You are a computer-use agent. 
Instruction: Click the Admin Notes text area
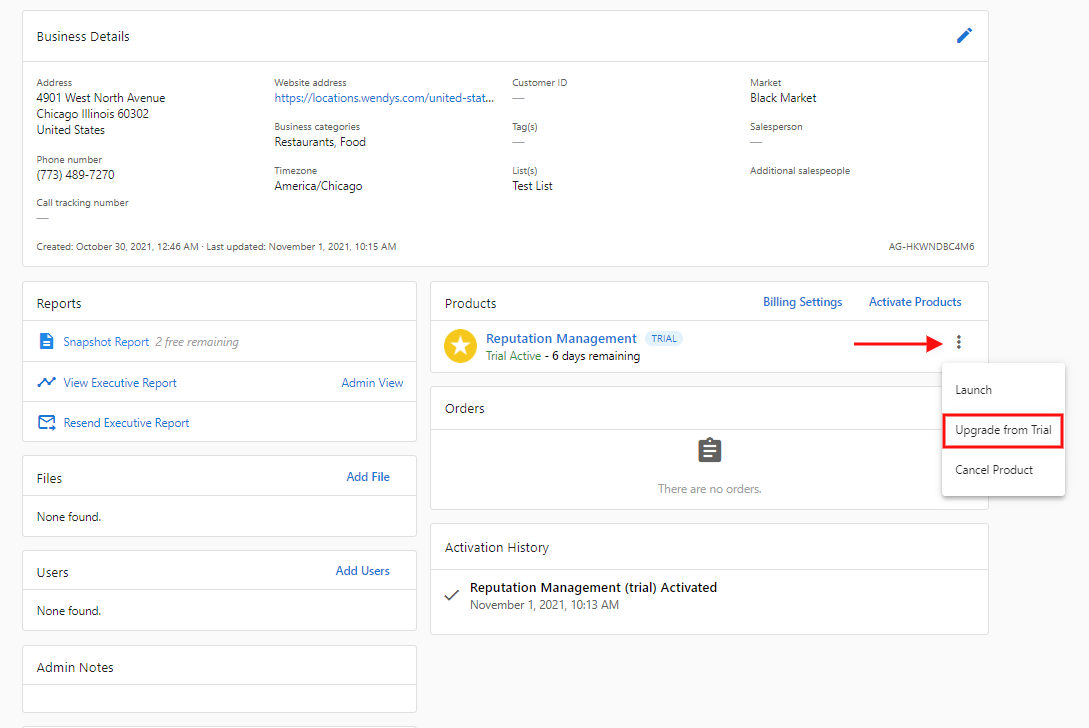pos(219,698)
